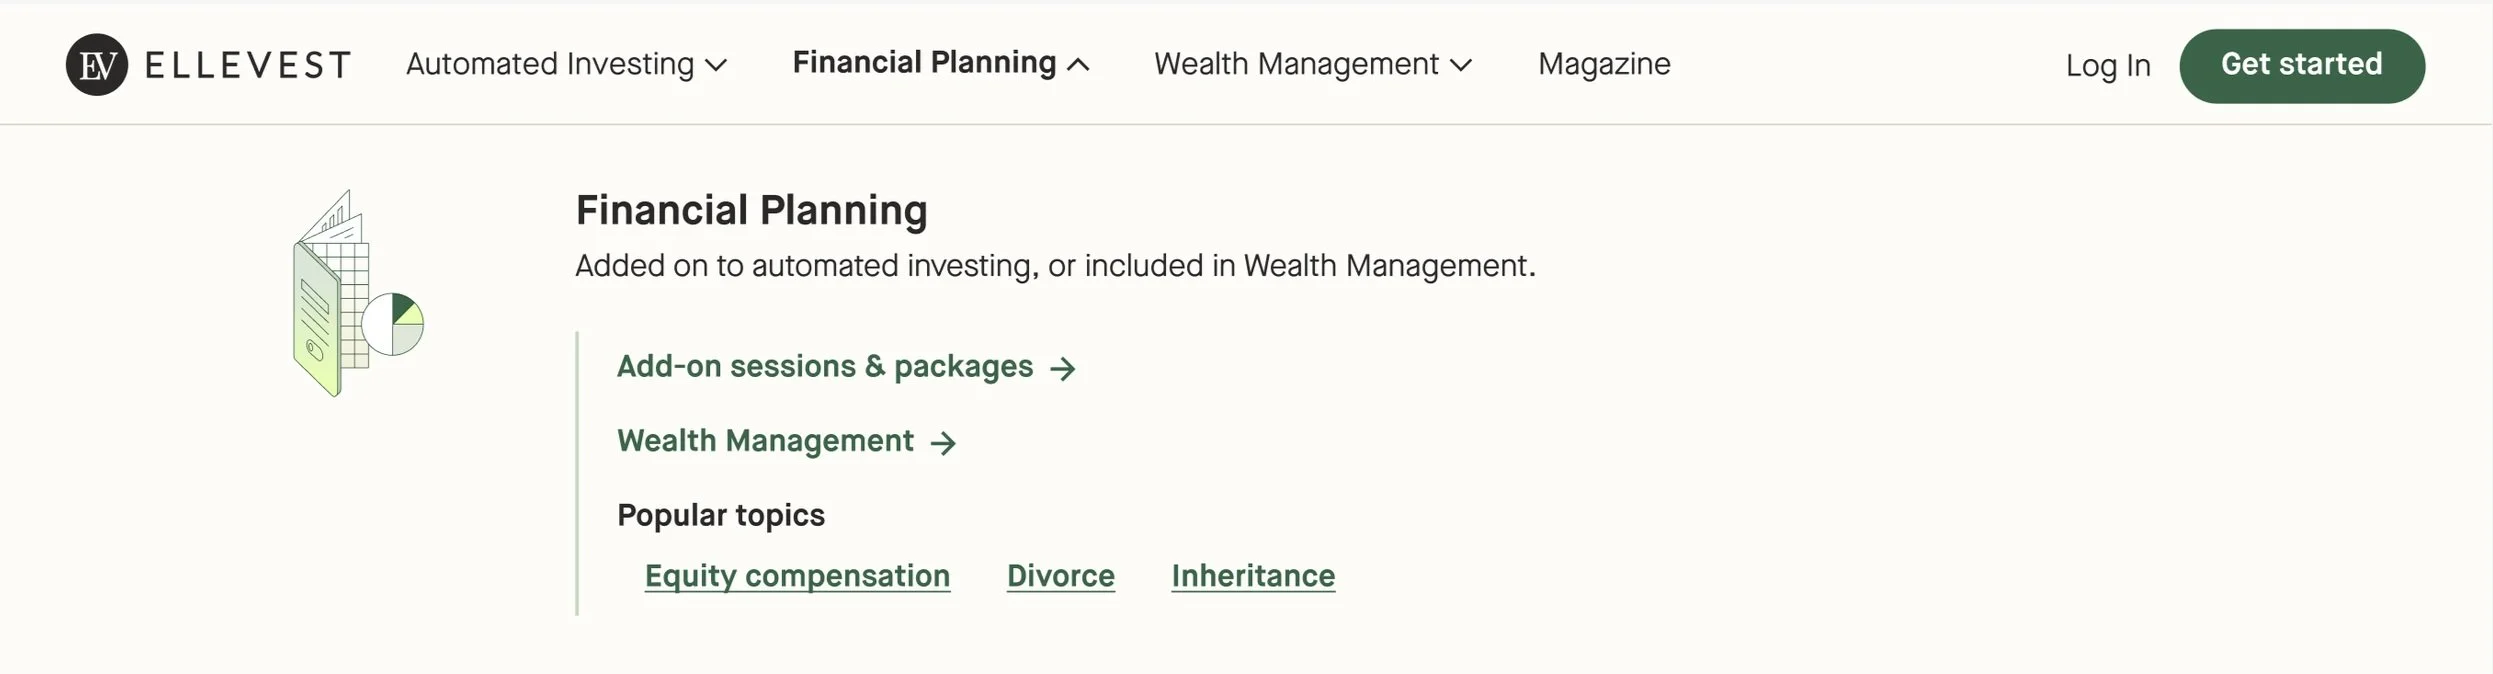Open the Add-on sessions & packages link
The width and height of the screenshot is (2493, 674).
824,367
